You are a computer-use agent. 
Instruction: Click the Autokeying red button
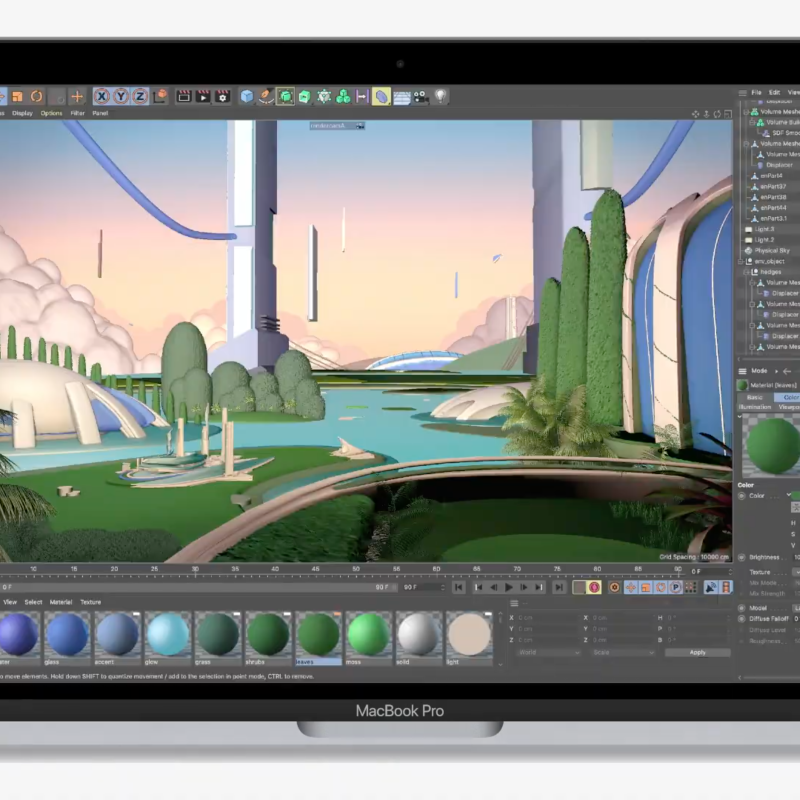coord(594,588)
